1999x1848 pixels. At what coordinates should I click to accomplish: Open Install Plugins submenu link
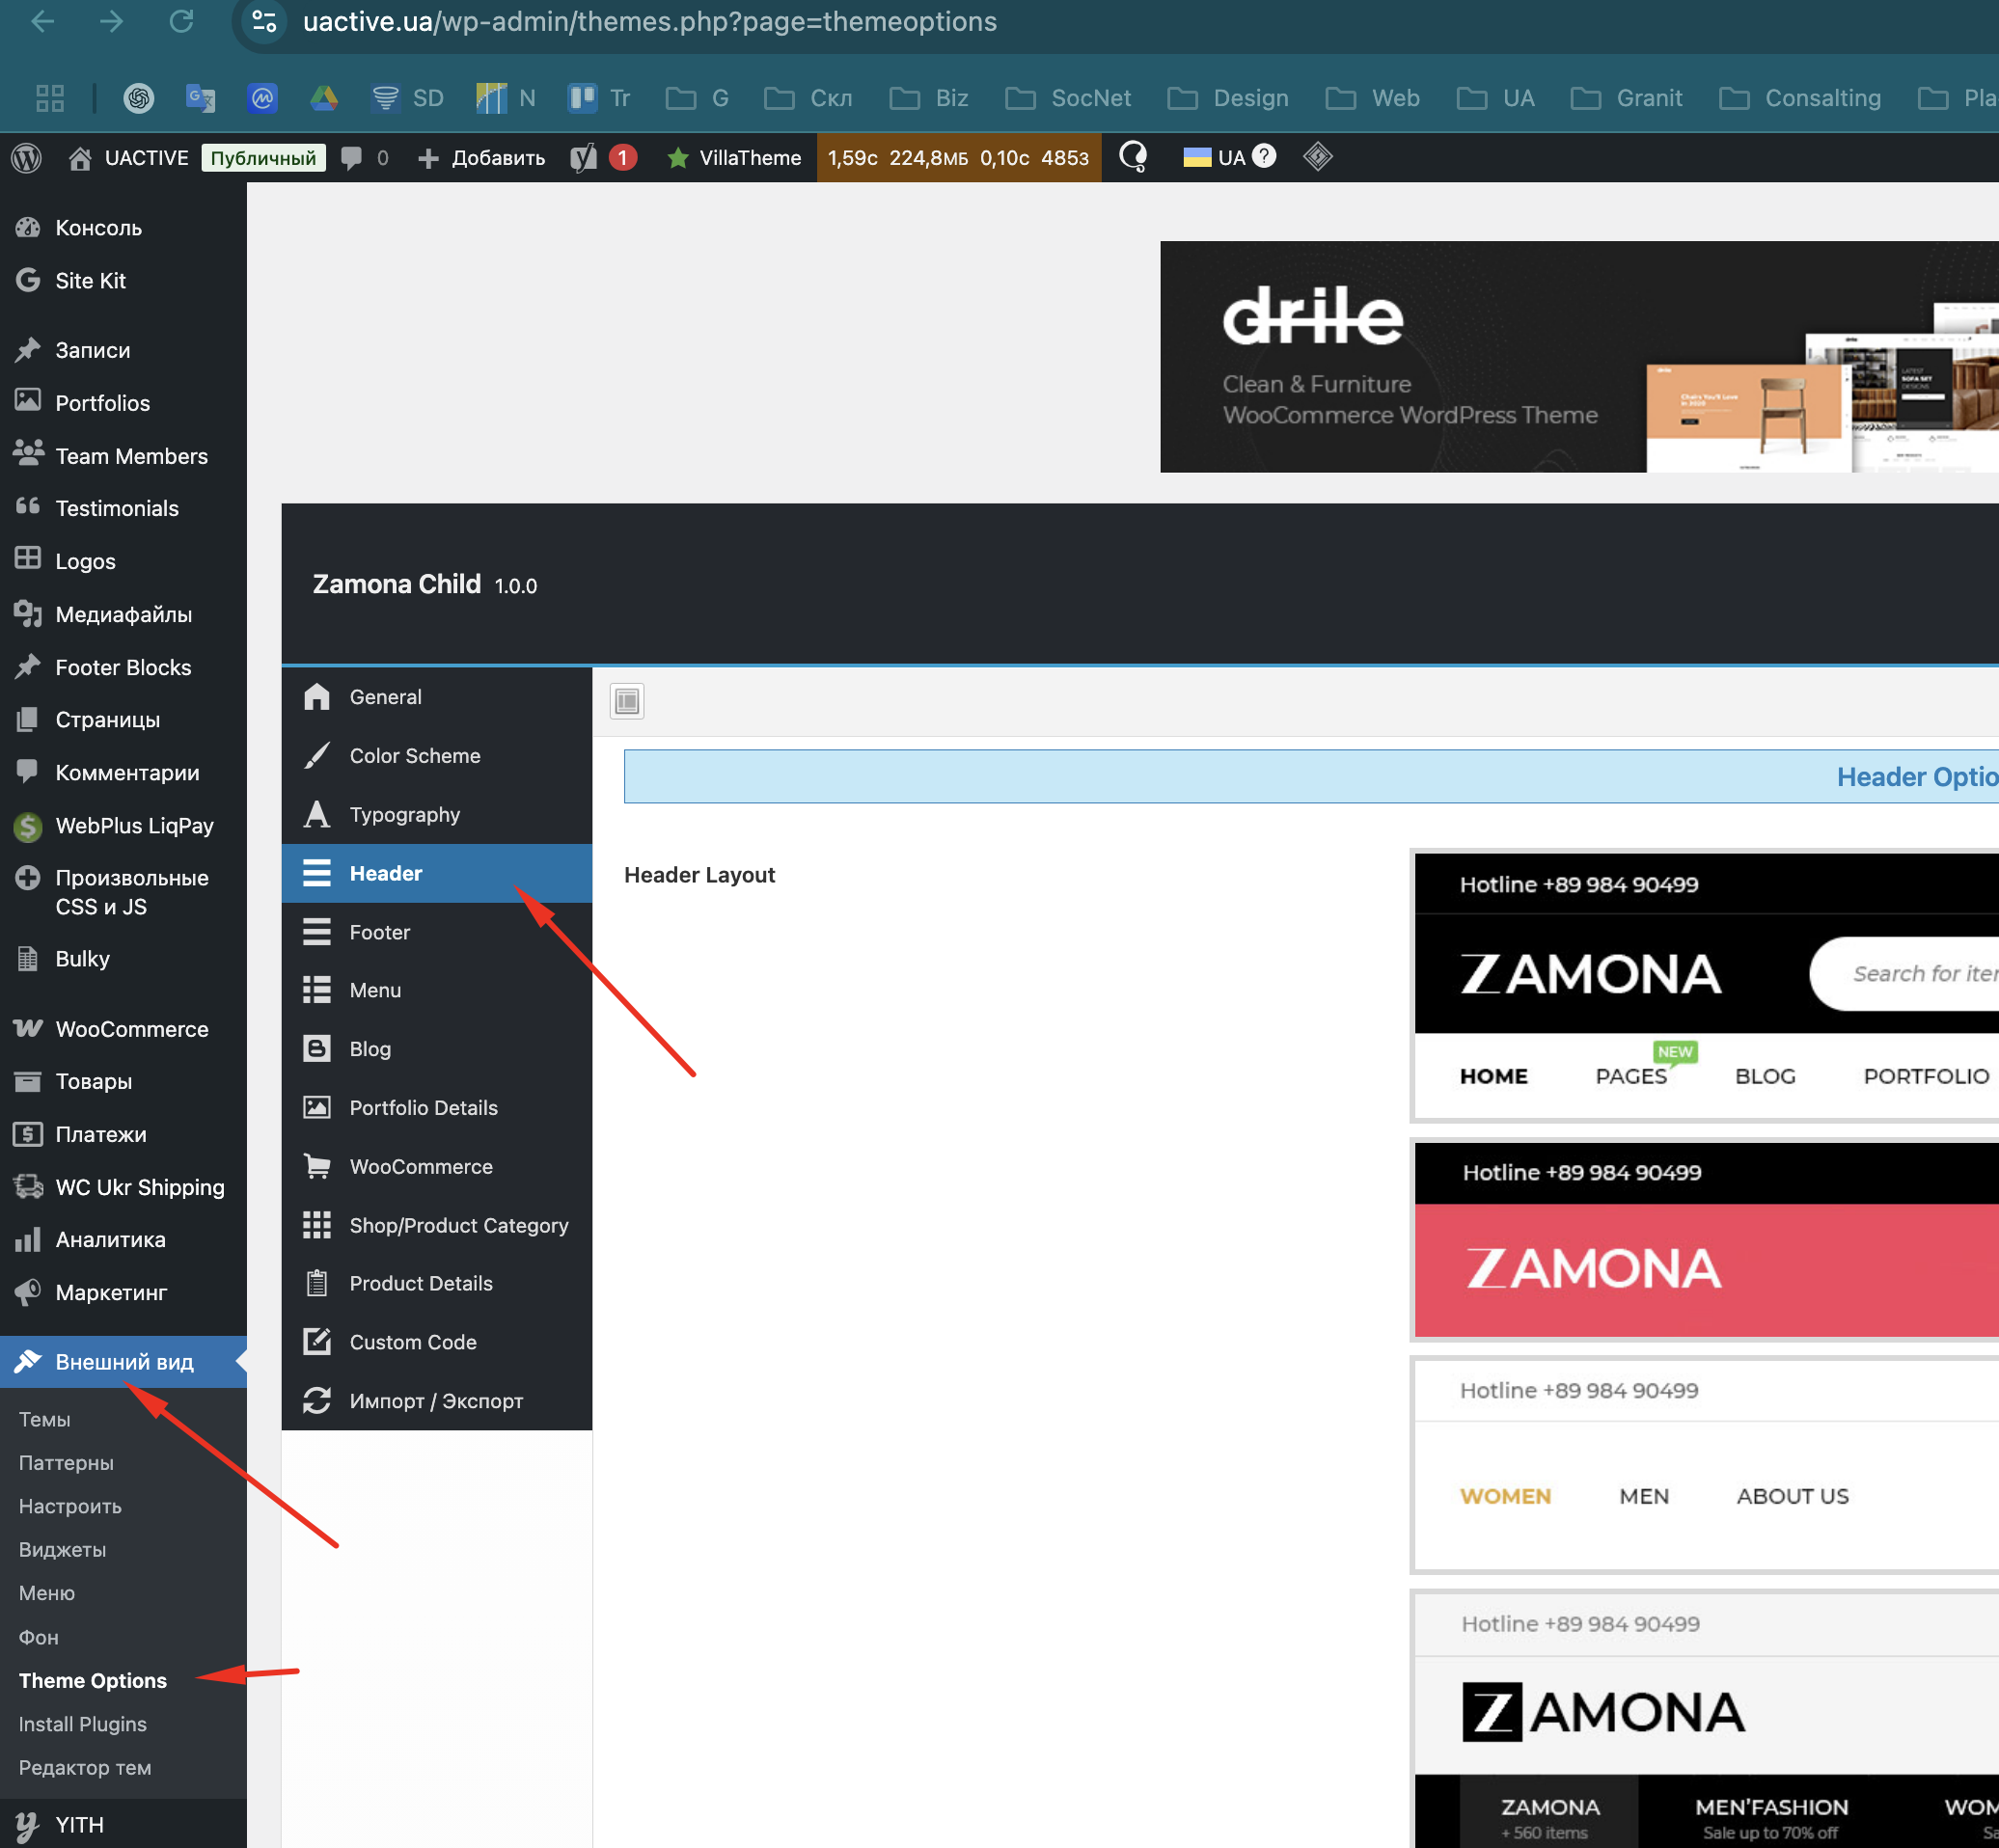tap(83, 1724)
